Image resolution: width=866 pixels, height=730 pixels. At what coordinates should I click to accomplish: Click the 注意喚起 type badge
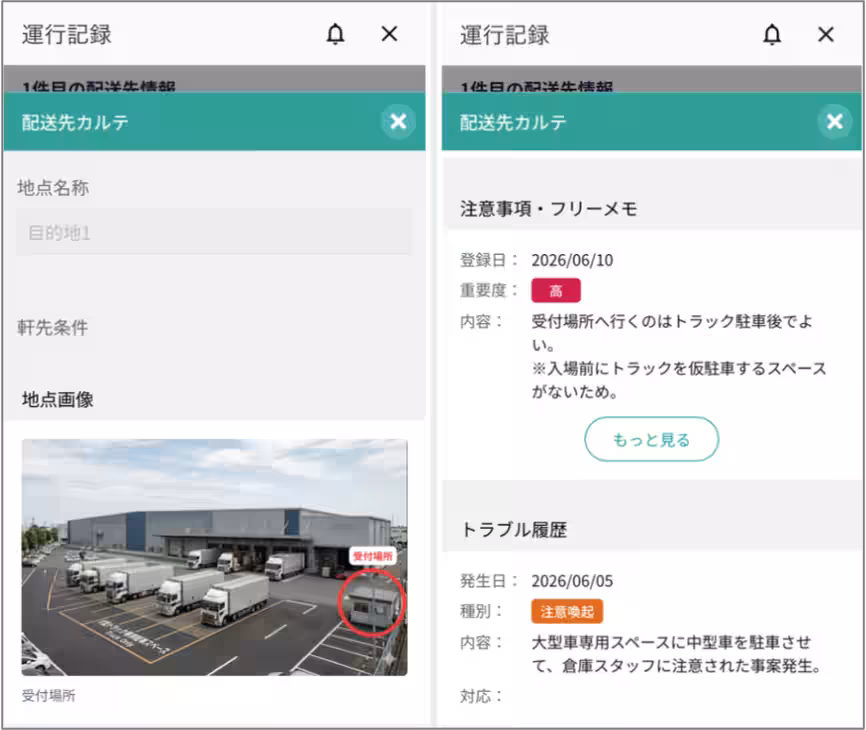coord(567,611)
